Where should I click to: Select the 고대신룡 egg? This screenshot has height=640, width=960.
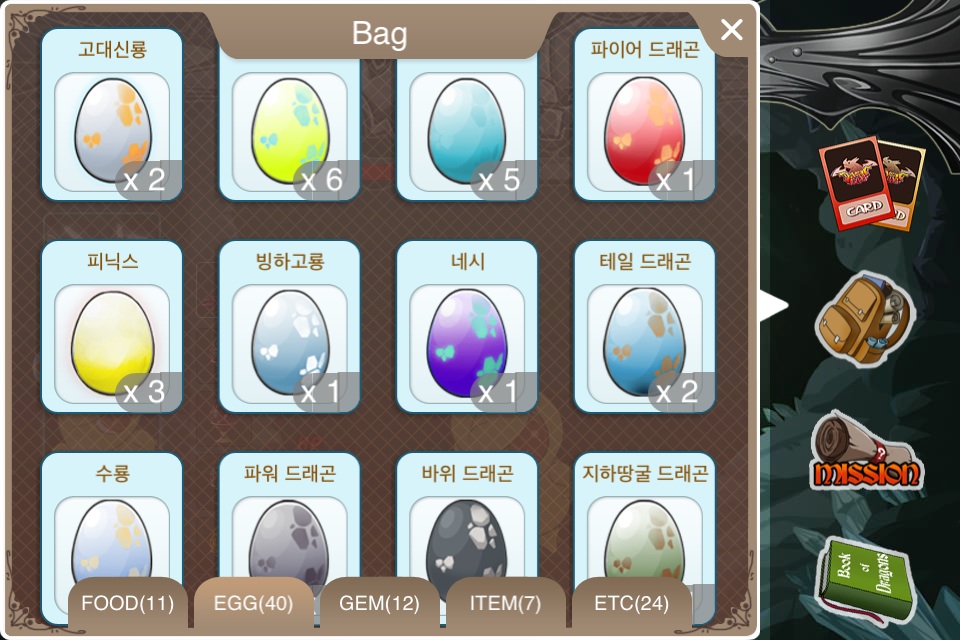click(112, 115)
